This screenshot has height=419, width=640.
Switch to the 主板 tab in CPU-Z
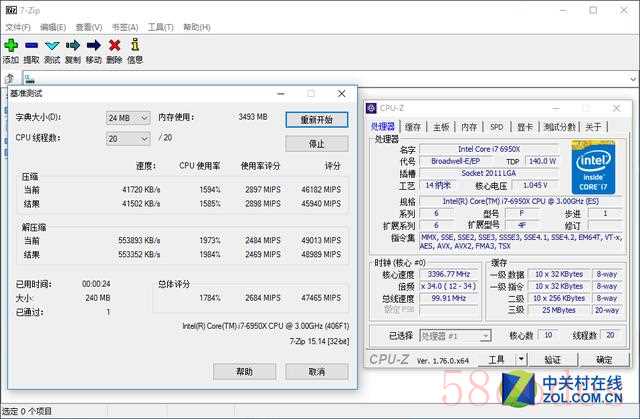(x=441, y=127)
